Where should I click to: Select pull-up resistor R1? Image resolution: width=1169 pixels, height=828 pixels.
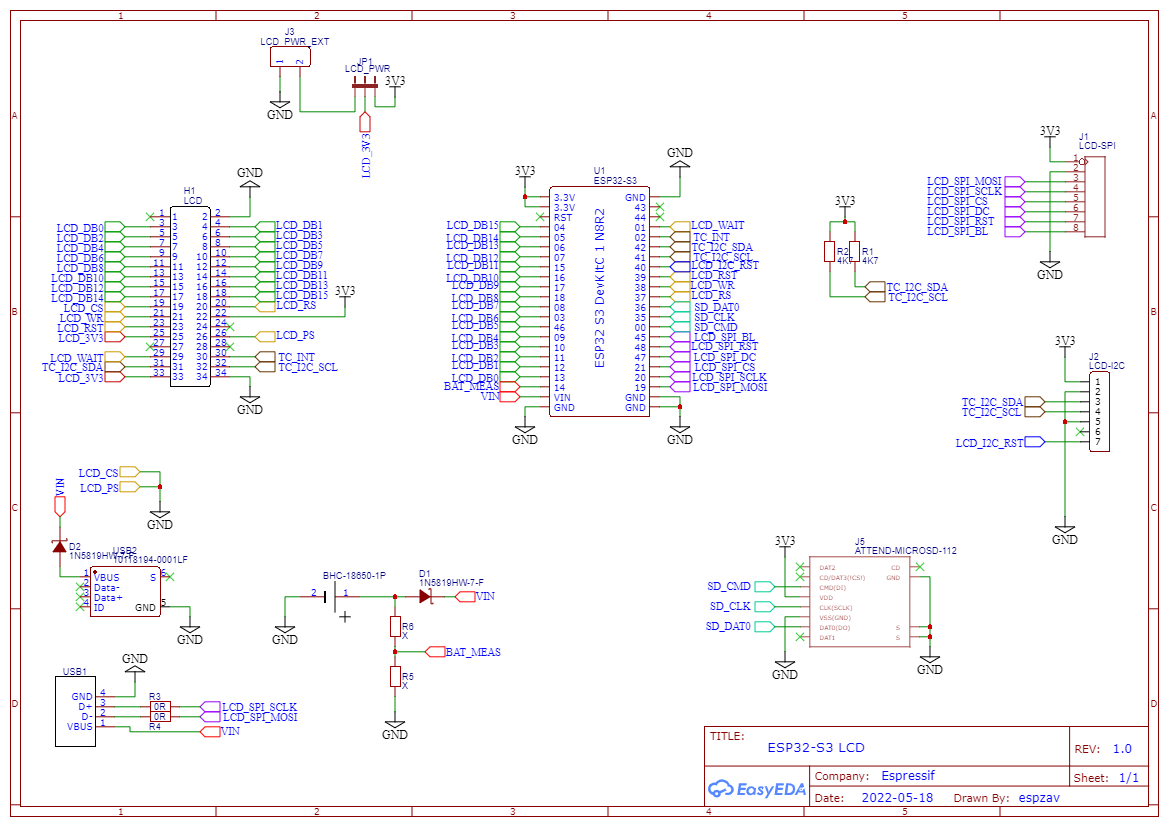[854, 252]
